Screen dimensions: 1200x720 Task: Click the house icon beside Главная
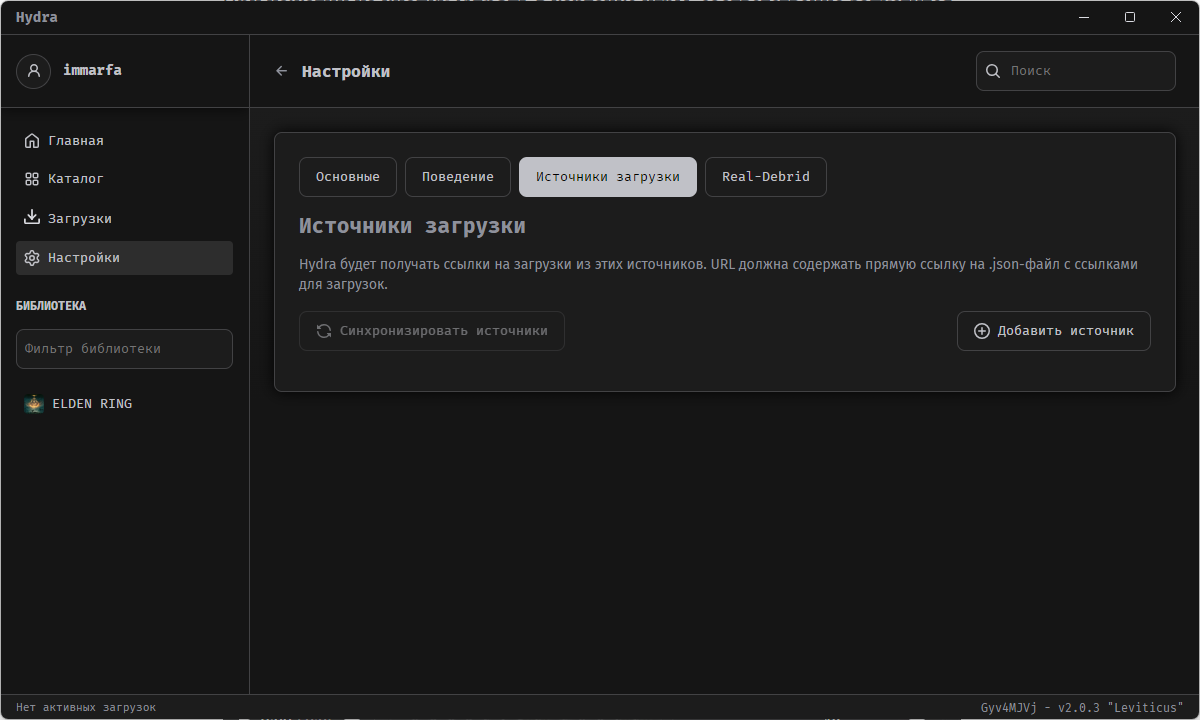(x=32, y=141)
